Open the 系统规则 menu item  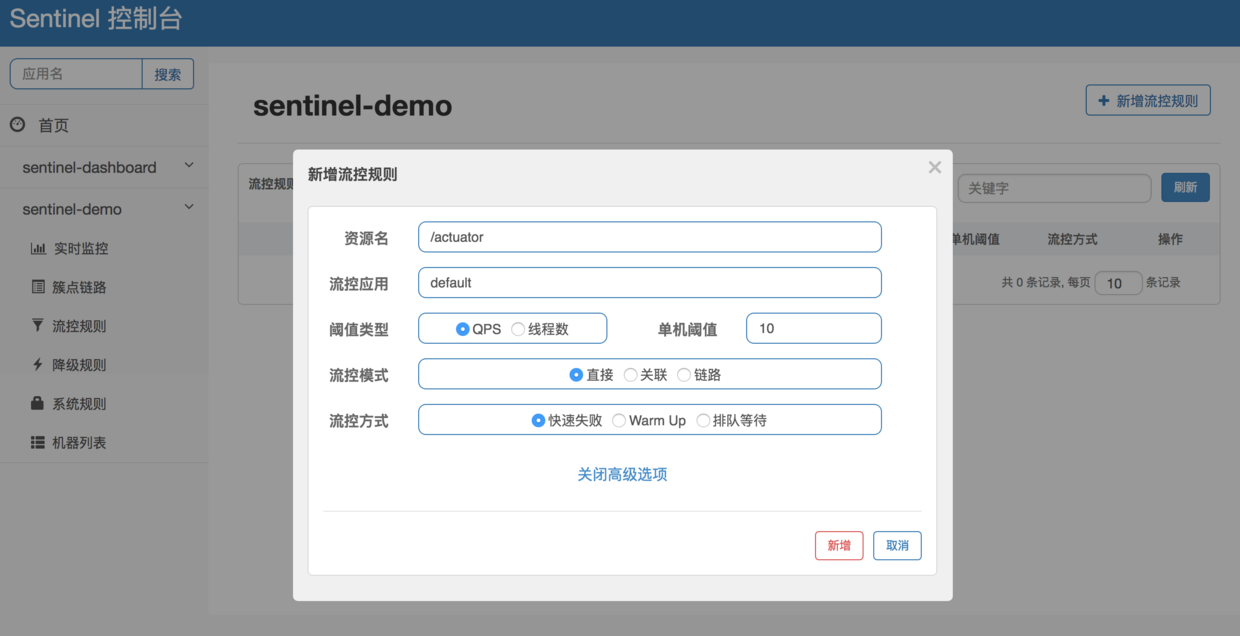pyautogui.click(x=80, y=404)
